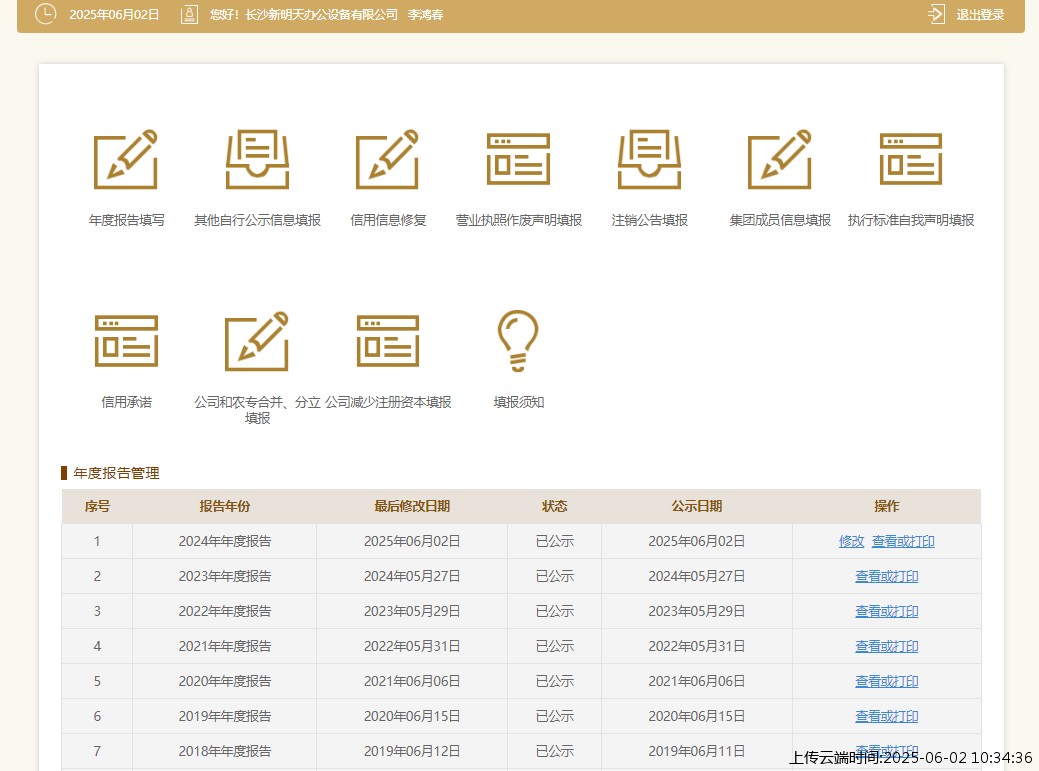Click the user profile icon in header

pyautogui.click(x=190, y=15)
